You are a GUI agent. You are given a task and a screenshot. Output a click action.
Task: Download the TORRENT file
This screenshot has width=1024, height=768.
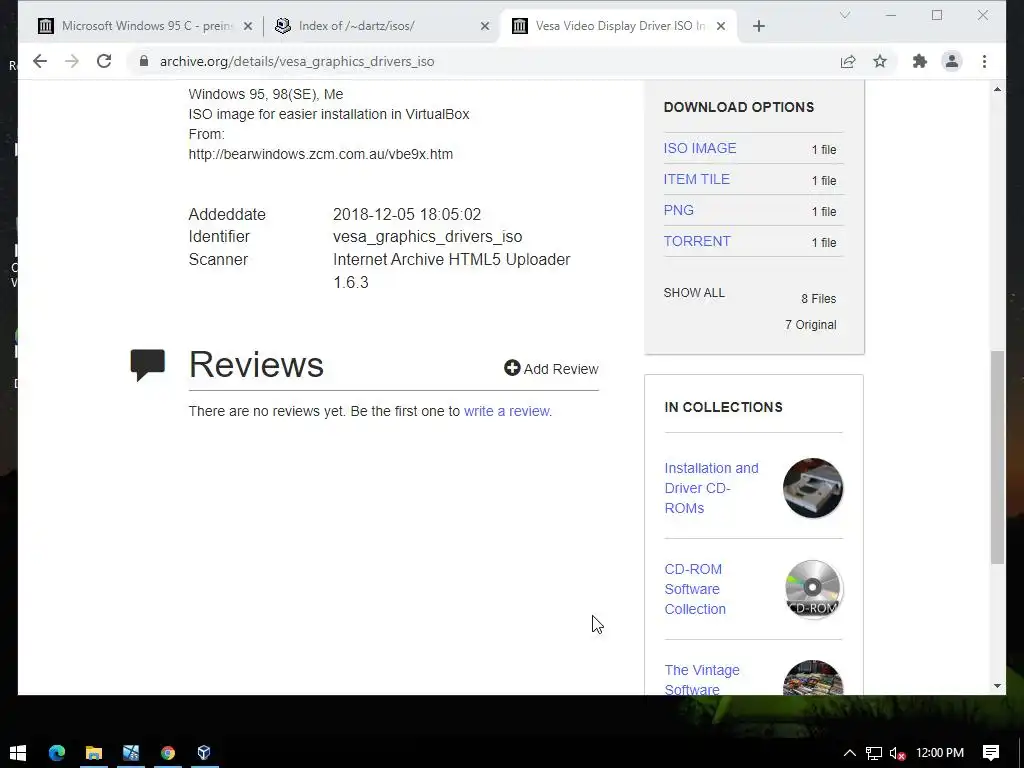(x=697, y=241)
